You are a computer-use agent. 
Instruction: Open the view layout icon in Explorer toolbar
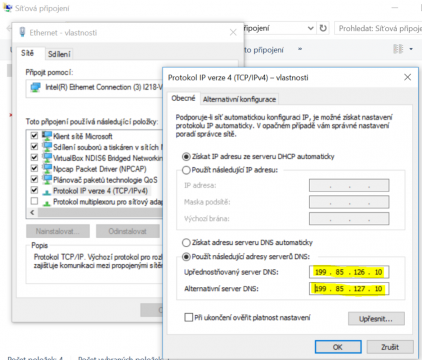tap(398, 49)
